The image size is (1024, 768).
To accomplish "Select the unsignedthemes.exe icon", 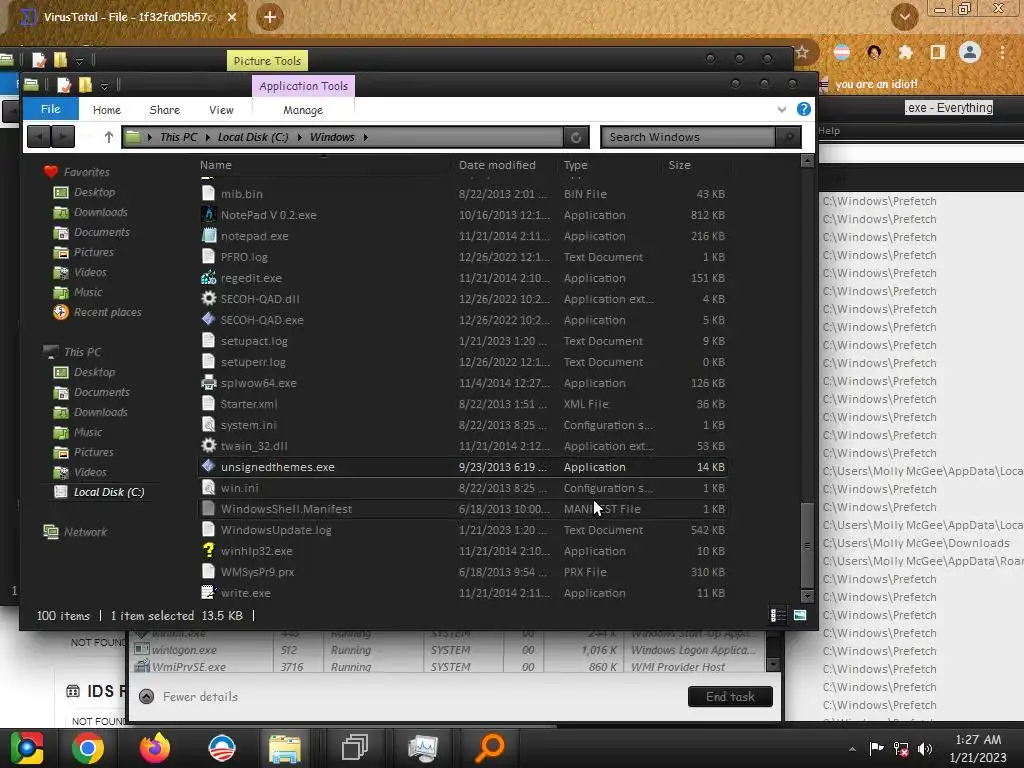I will (208, 466).
